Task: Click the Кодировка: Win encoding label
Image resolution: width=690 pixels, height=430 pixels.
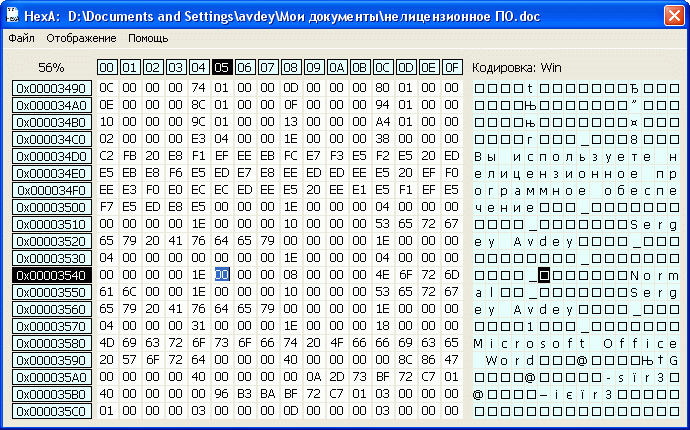Action: 516,67
